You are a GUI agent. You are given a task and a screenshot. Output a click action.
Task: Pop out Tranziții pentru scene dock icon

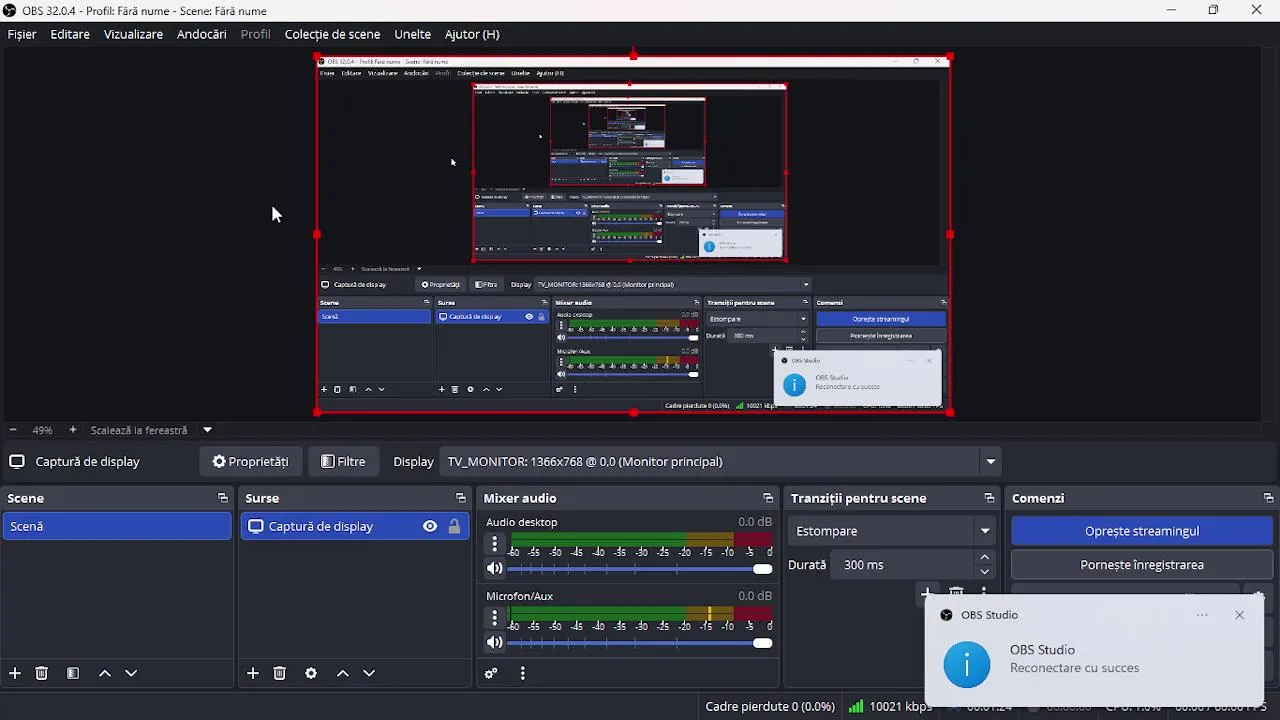(988, 498)
